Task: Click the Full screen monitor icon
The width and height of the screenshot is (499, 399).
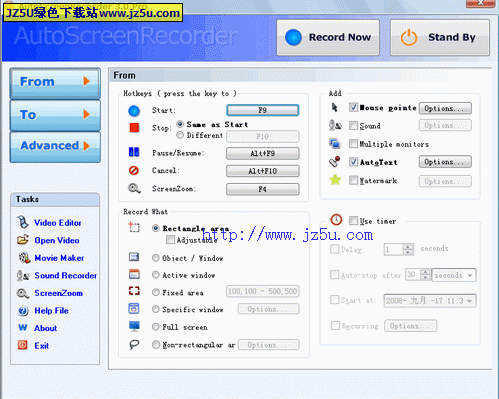Action: [x=134, y=326]
